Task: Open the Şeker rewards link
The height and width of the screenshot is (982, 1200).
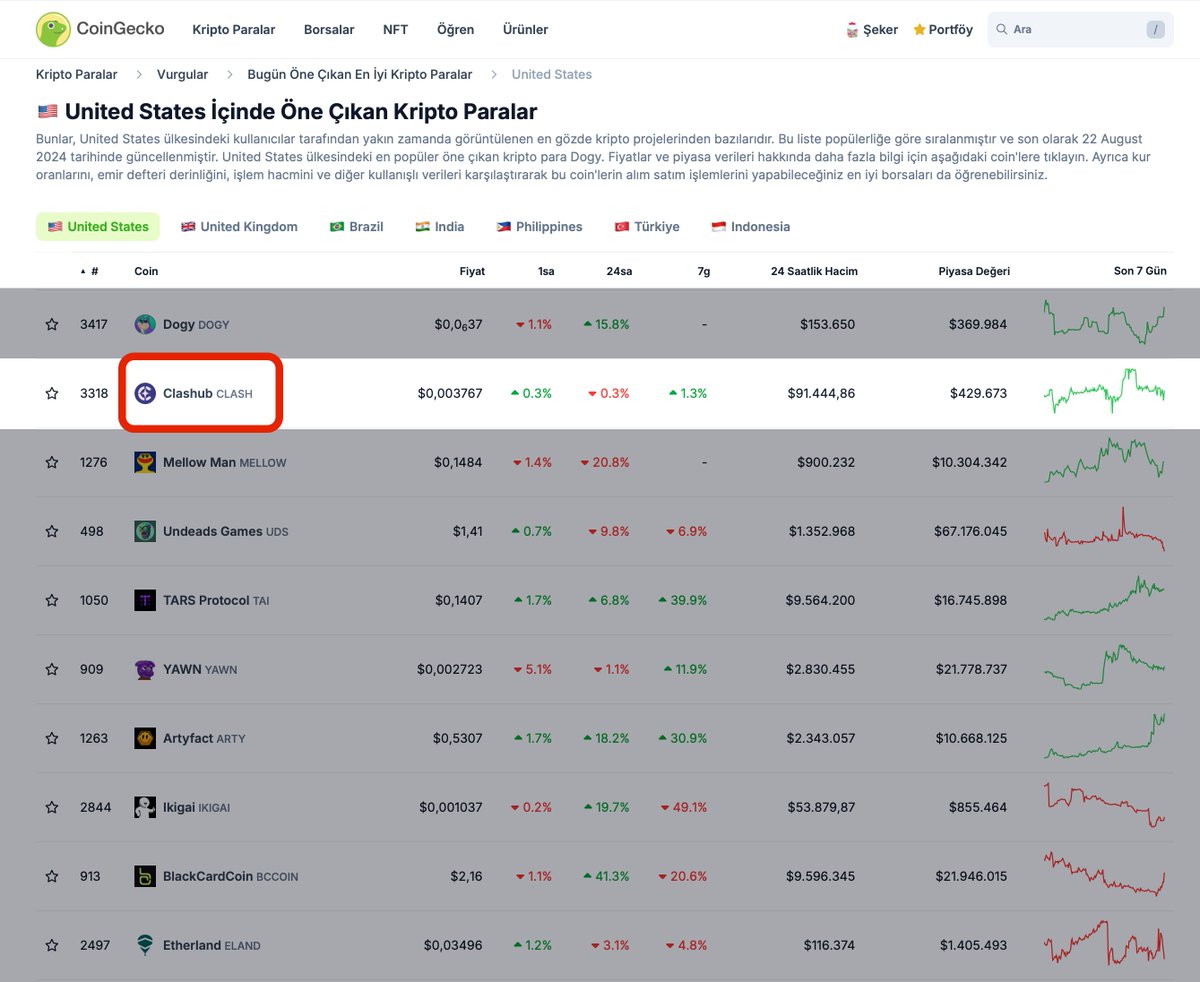Action: pos(871,30)
